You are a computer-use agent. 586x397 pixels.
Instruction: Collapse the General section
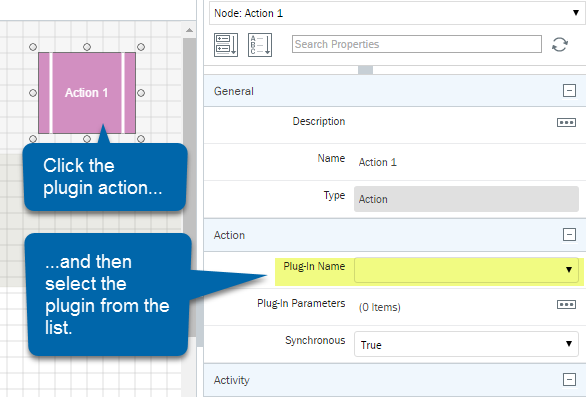point(569,90)
